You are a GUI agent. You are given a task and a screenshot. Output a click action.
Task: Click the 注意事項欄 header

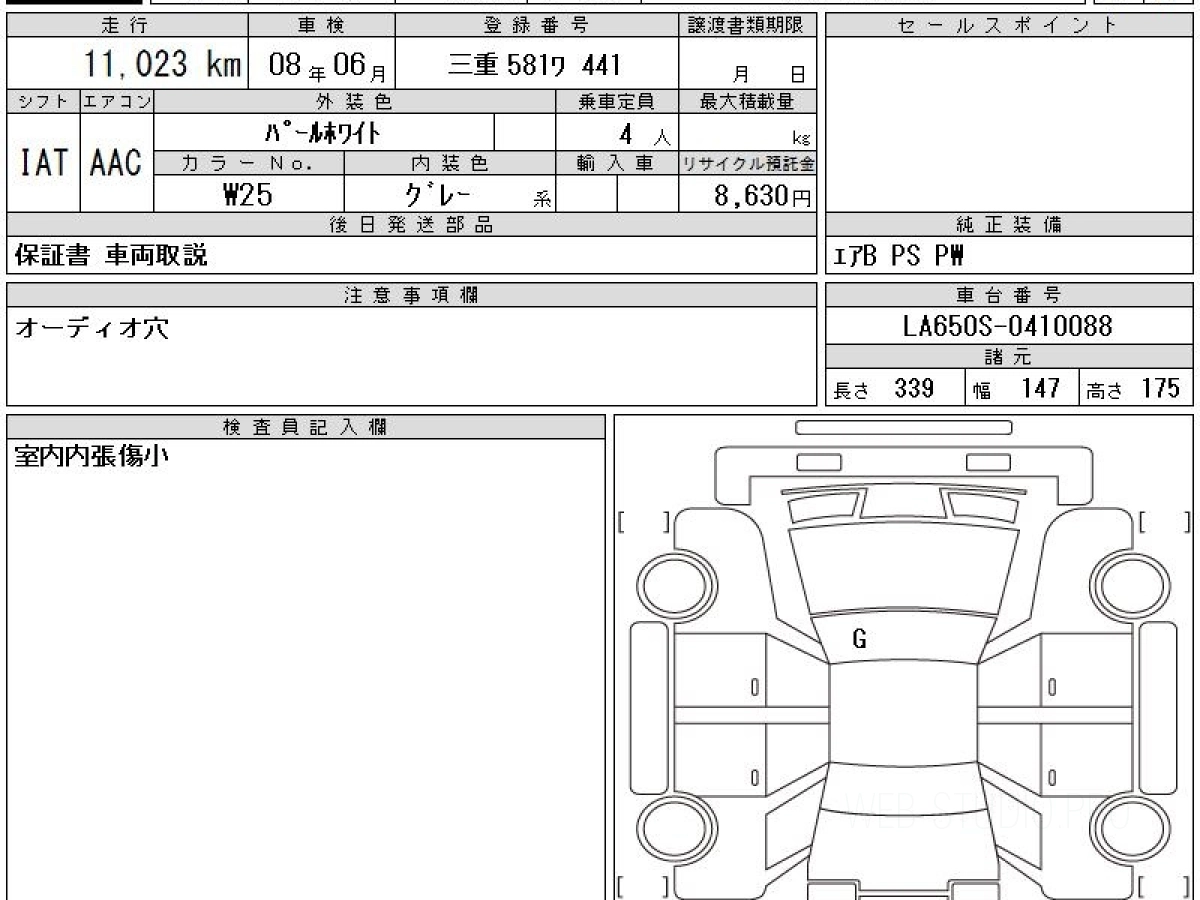point(412,295)
